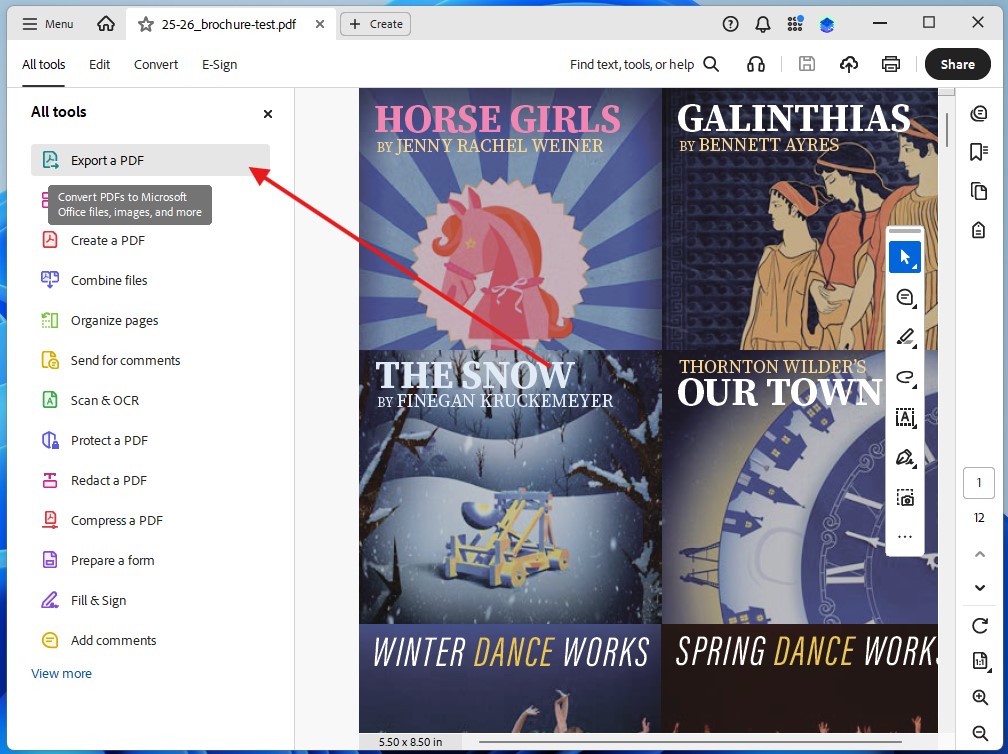The image size is (1008, 754).
Task: Upload the file to cloud storage
Action: 848,63
